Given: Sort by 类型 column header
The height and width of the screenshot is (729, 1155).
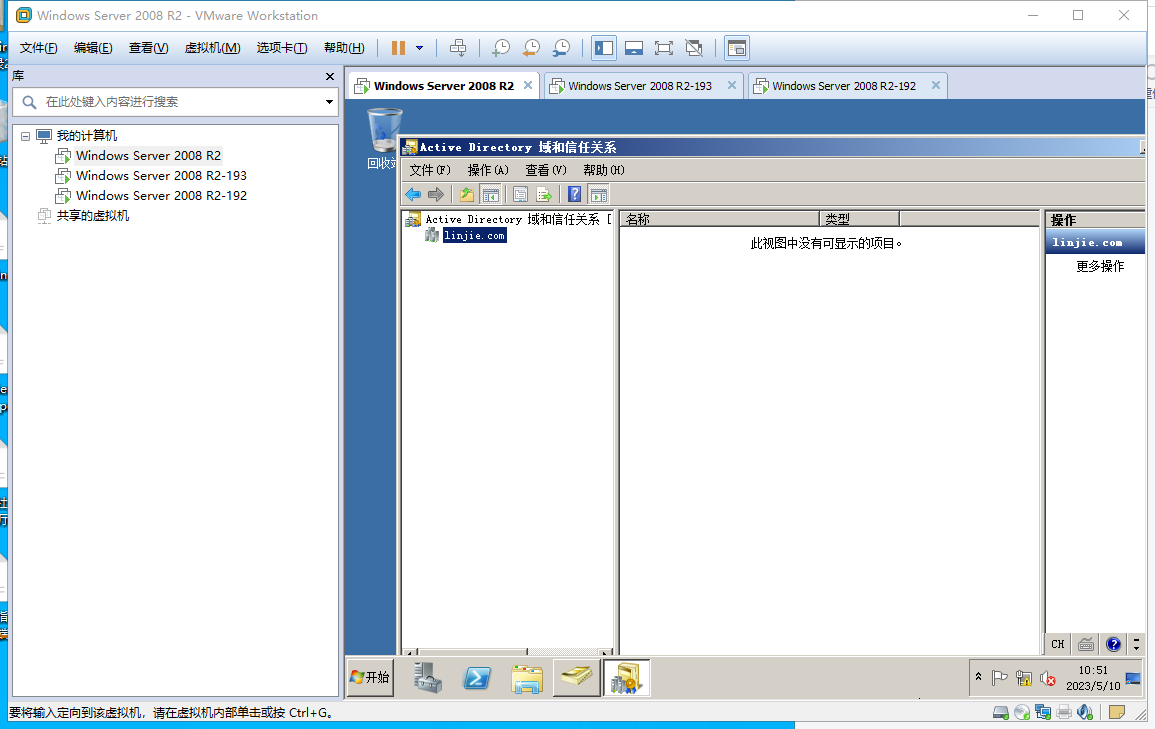Looking at the screenshot, I should point(860,219).
